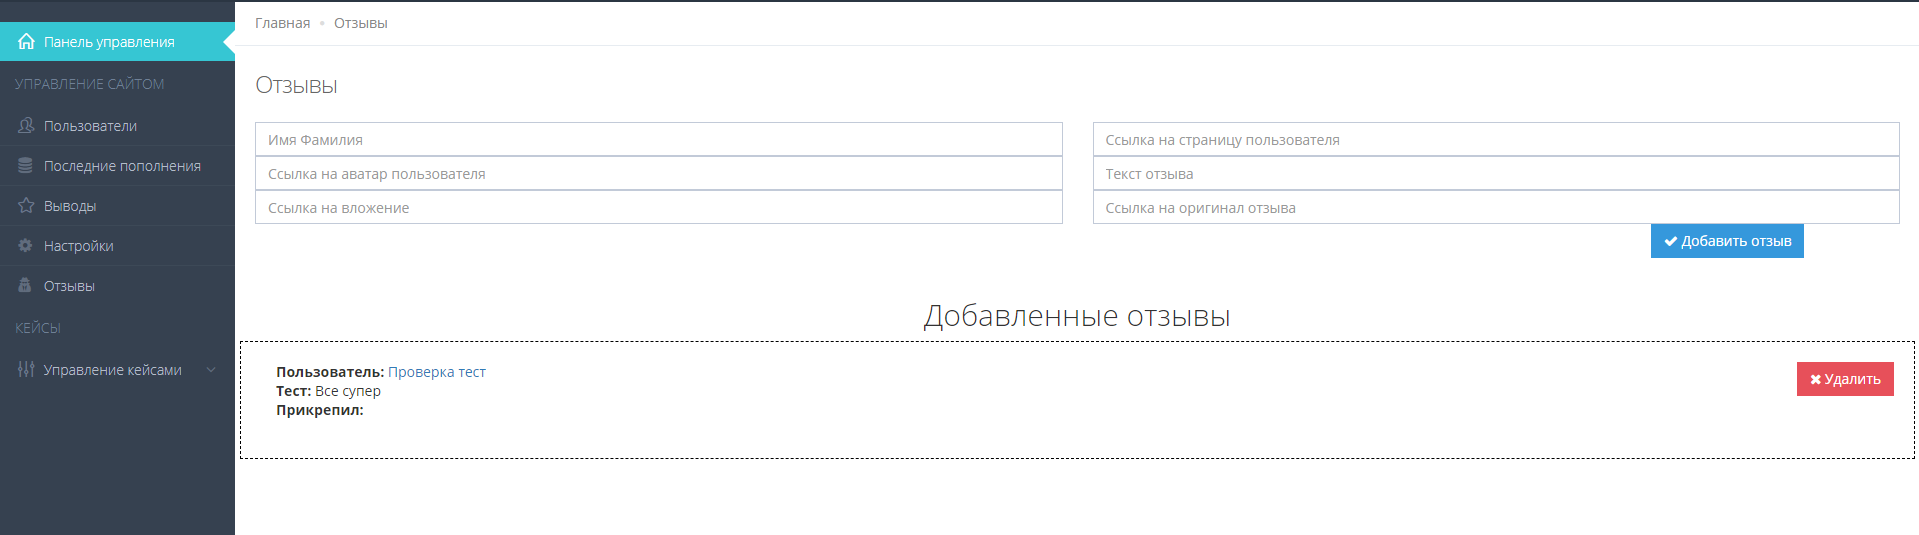Click the gear icon beside Настройки
Viewport: 1919px width, 535px height.
[x=26, y=246]
